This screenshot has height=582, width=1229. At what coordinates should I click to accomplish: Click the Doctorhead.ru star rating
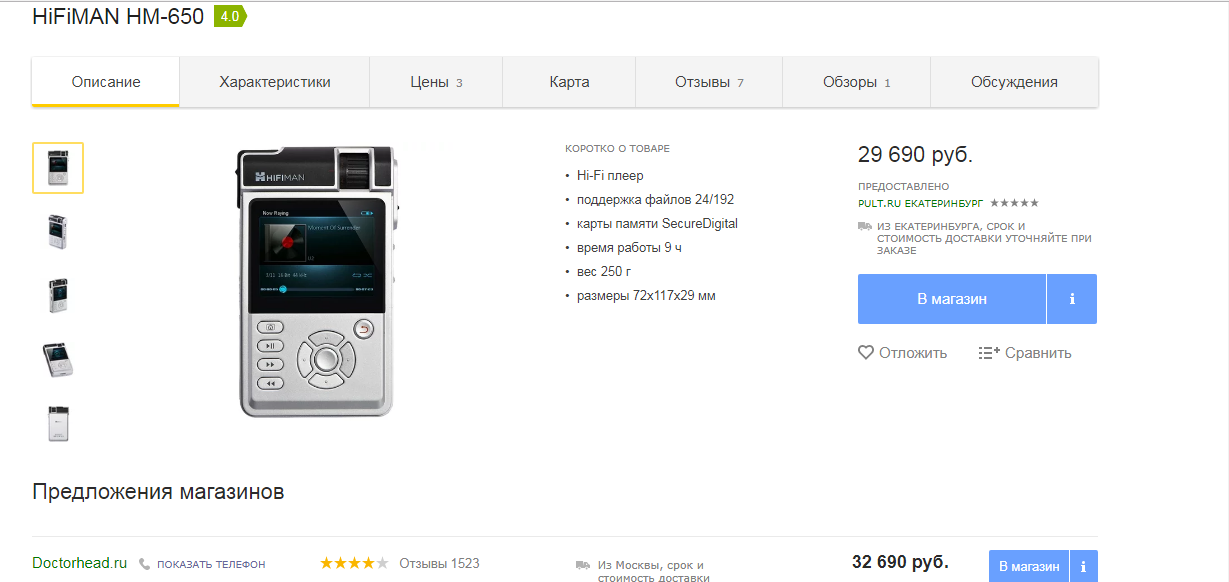[x=354, y=563]
